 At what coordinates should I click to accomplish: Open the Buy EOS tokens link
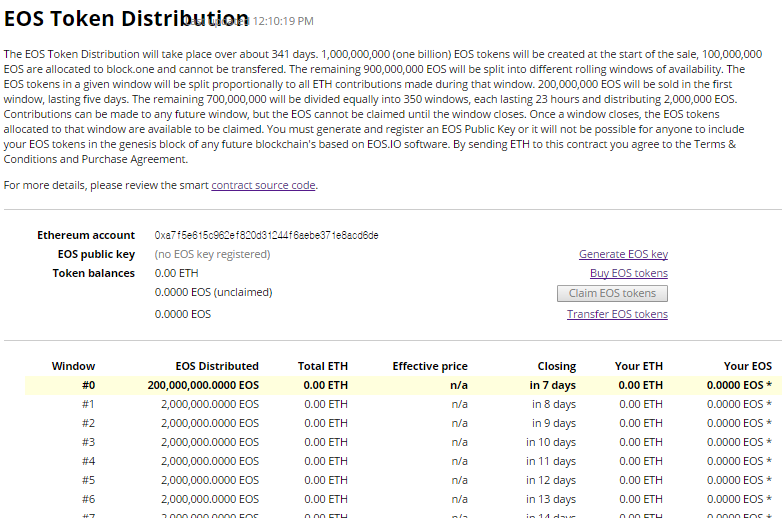pos(628,273)
